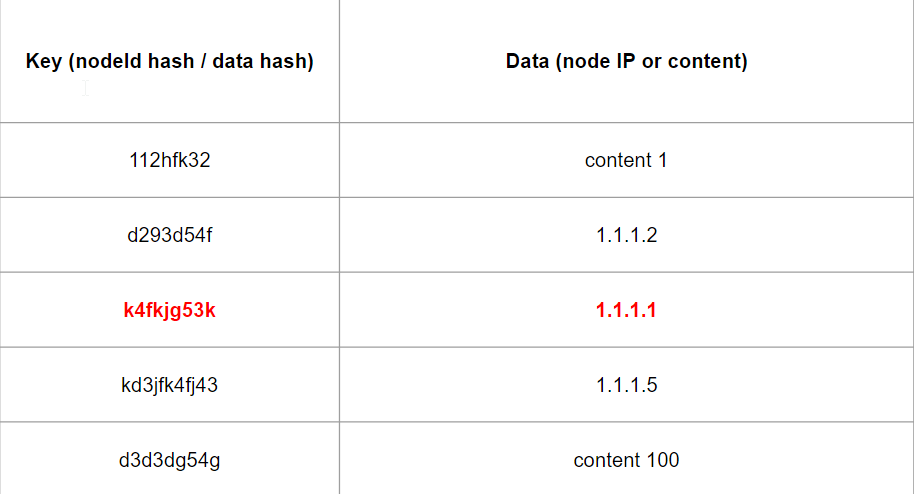
Task: Select the 1.1.1.5 IP address cell
Action: point(626,385)
